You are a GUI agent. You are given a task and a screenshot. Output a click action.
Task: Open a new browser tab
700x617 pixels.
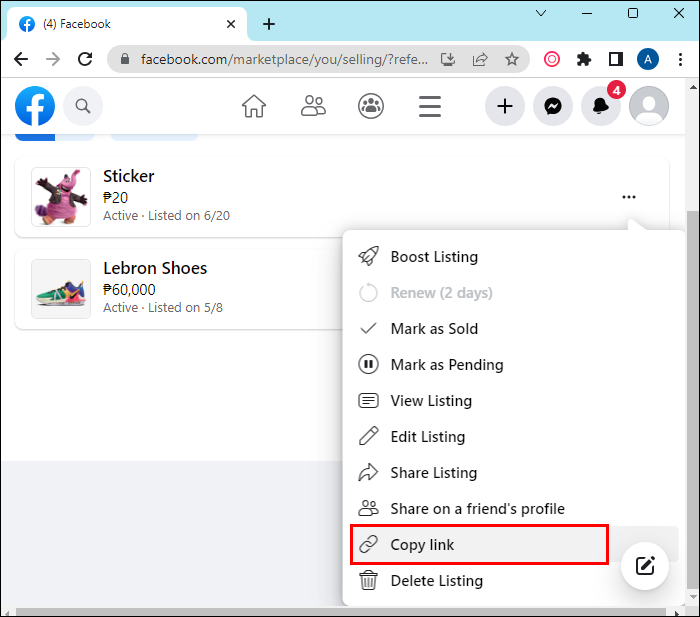pos(269,24)
